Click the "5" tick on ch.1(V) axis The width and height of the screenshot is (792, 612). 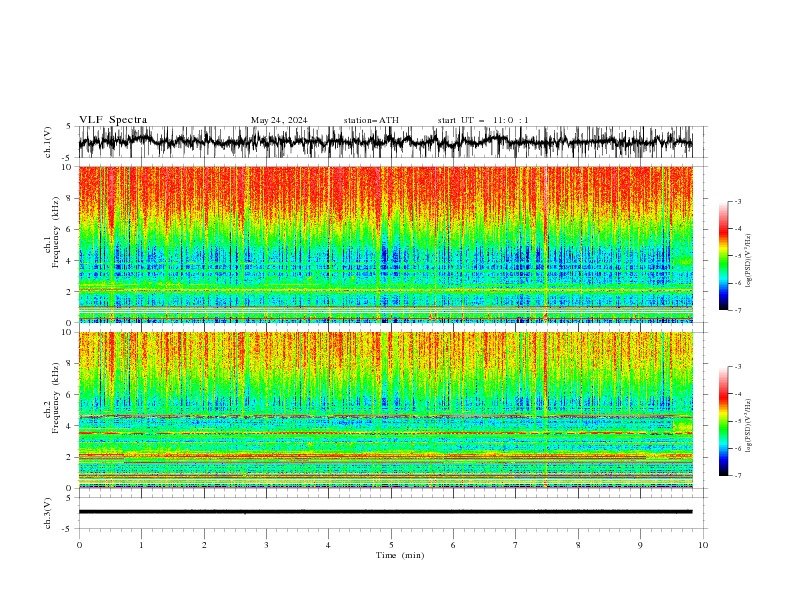coord(69,127)
